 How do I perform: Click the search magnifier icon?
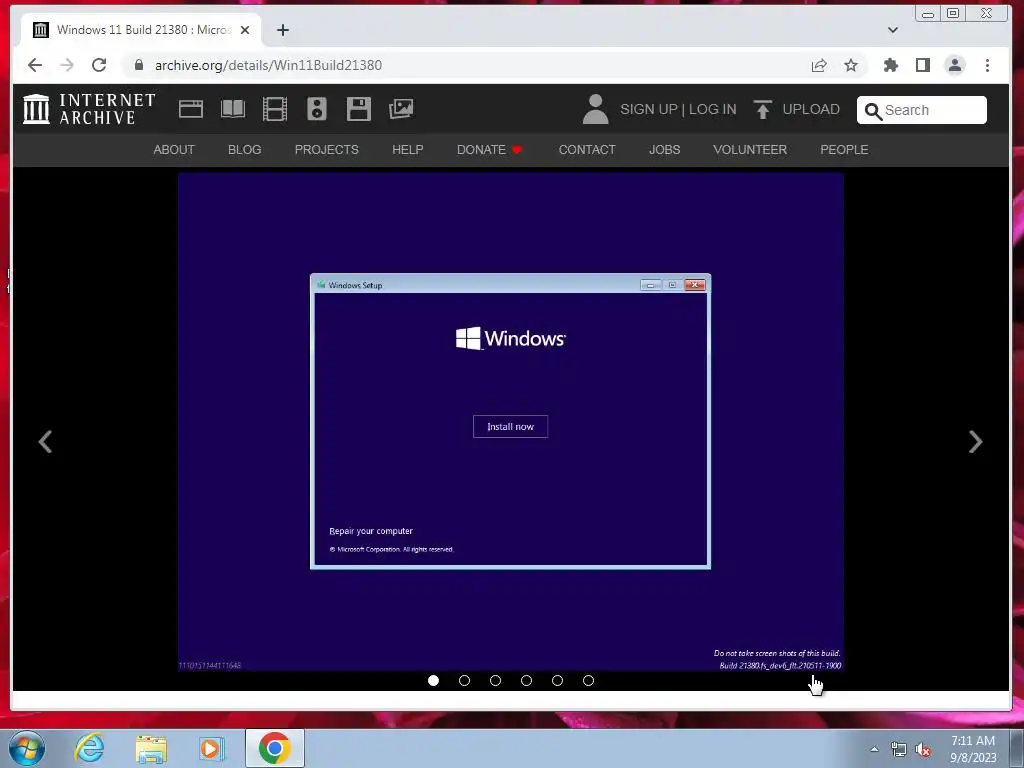(873, 111)
